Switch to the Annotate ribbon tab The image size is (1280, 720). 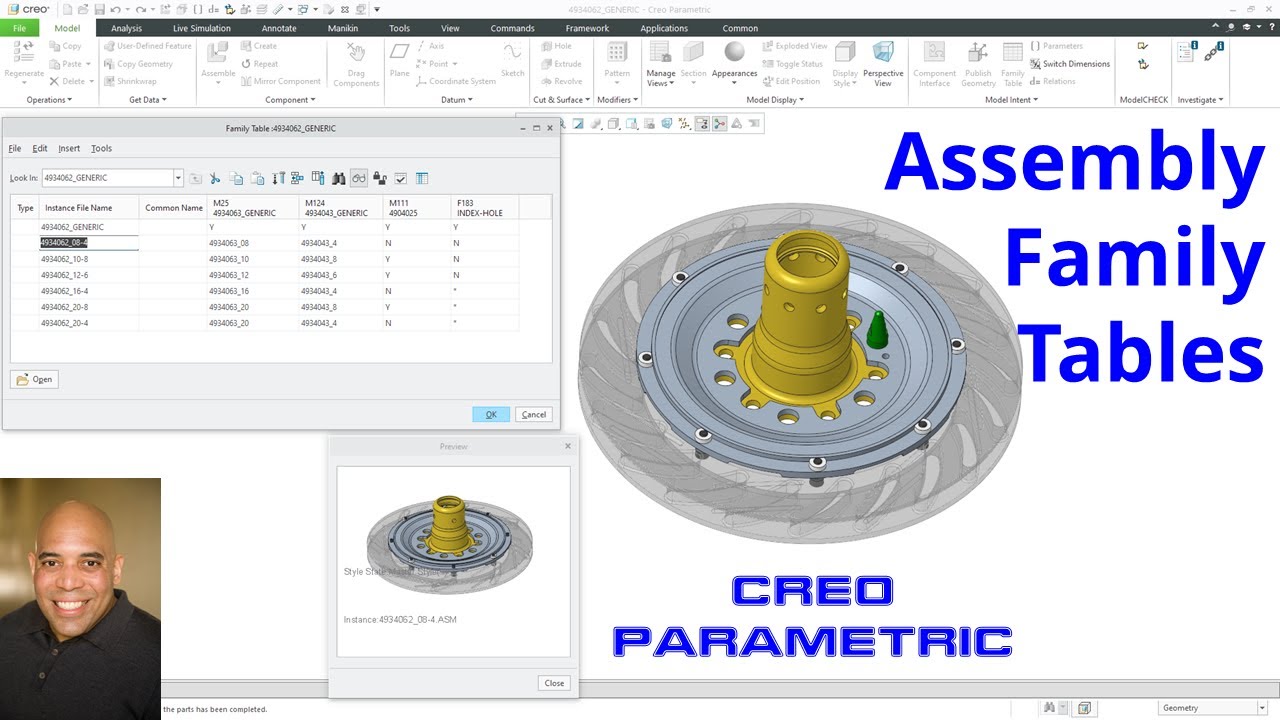[x=279, y=28]
